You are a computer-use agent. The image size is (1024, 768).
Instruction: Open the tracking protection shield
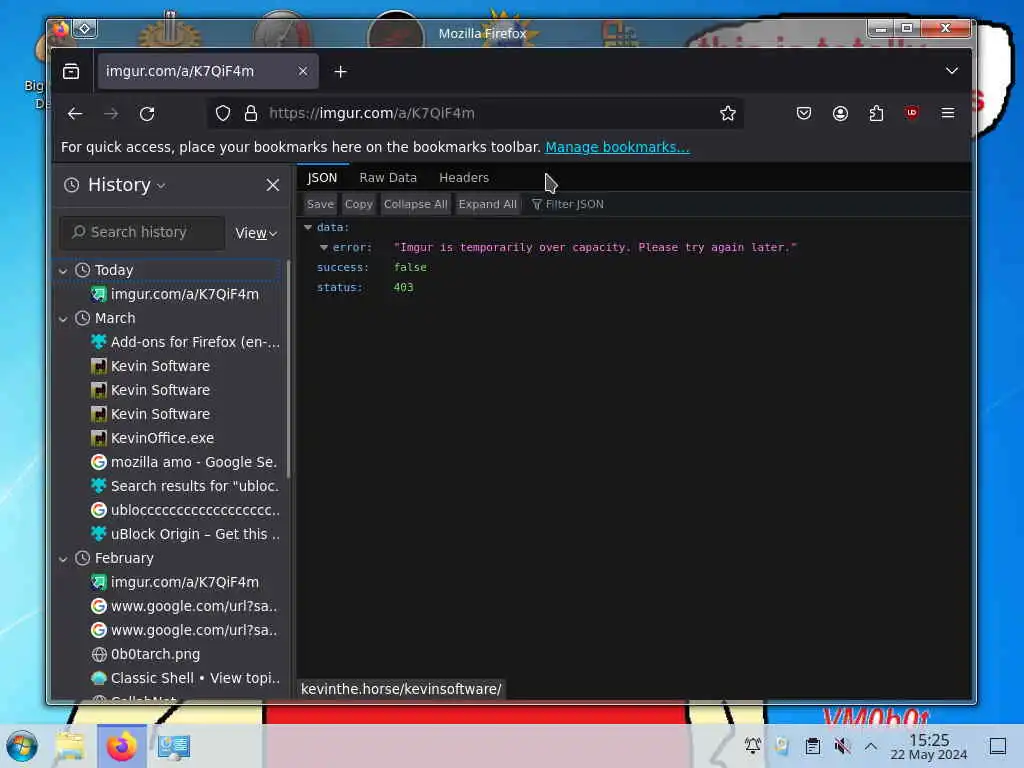[x=223, y=114]
